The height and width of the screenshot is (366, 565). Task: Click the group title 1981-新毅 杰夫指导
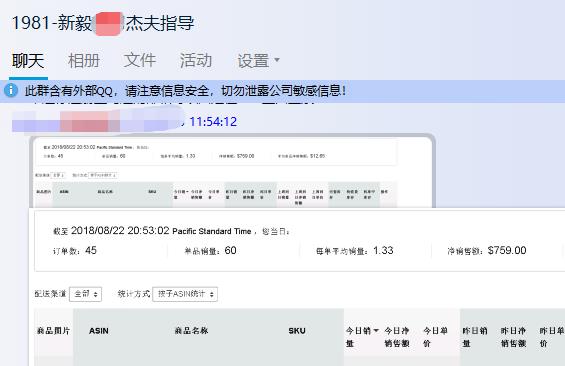[x=103, y=23]
